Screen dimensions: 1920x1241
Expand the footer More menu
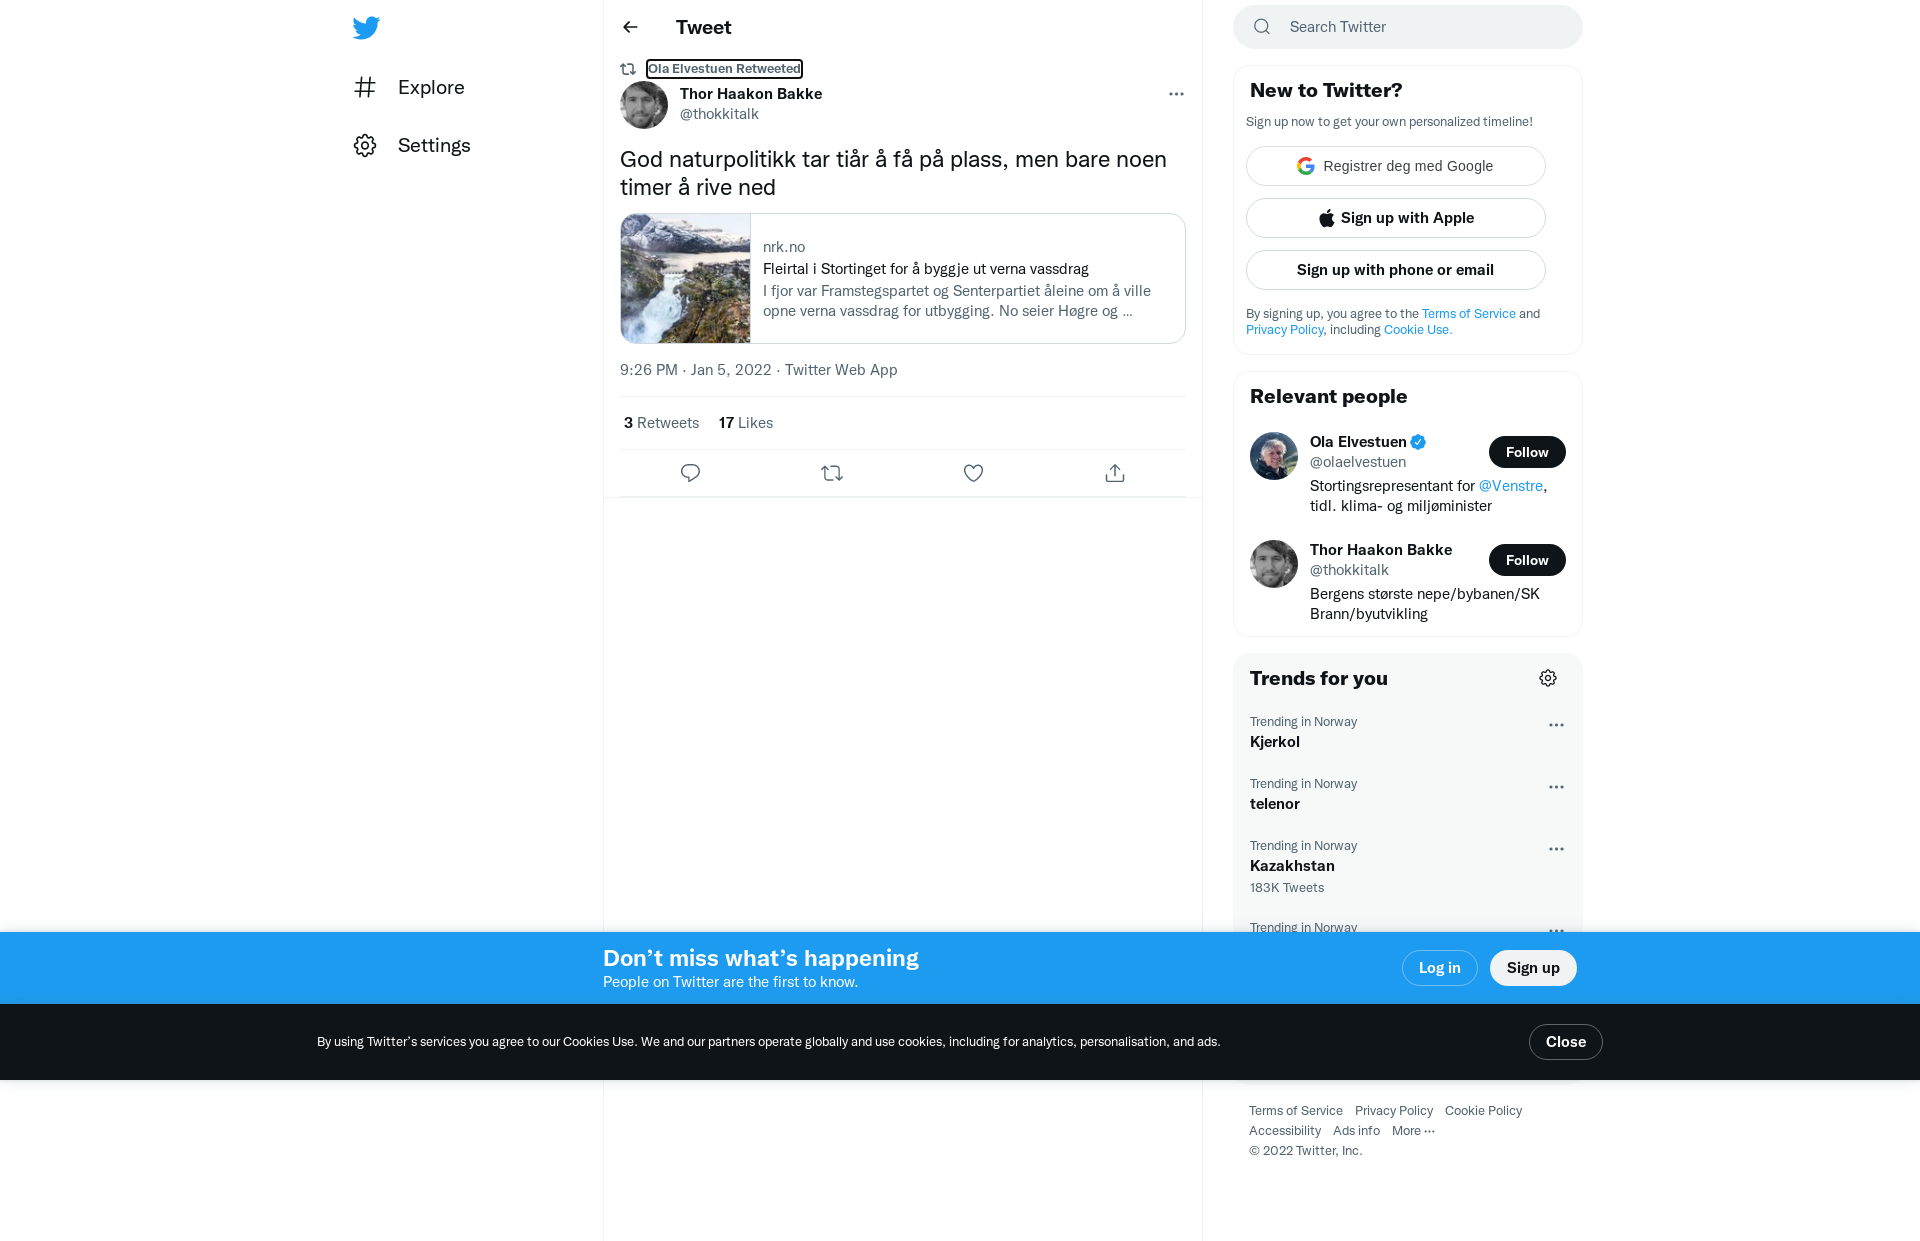click(x=1413, y=1131)
